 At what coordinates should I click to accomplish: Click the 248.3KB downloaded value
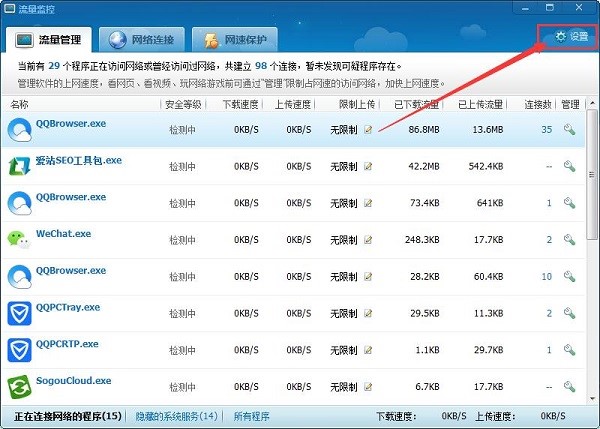point(422,240)
